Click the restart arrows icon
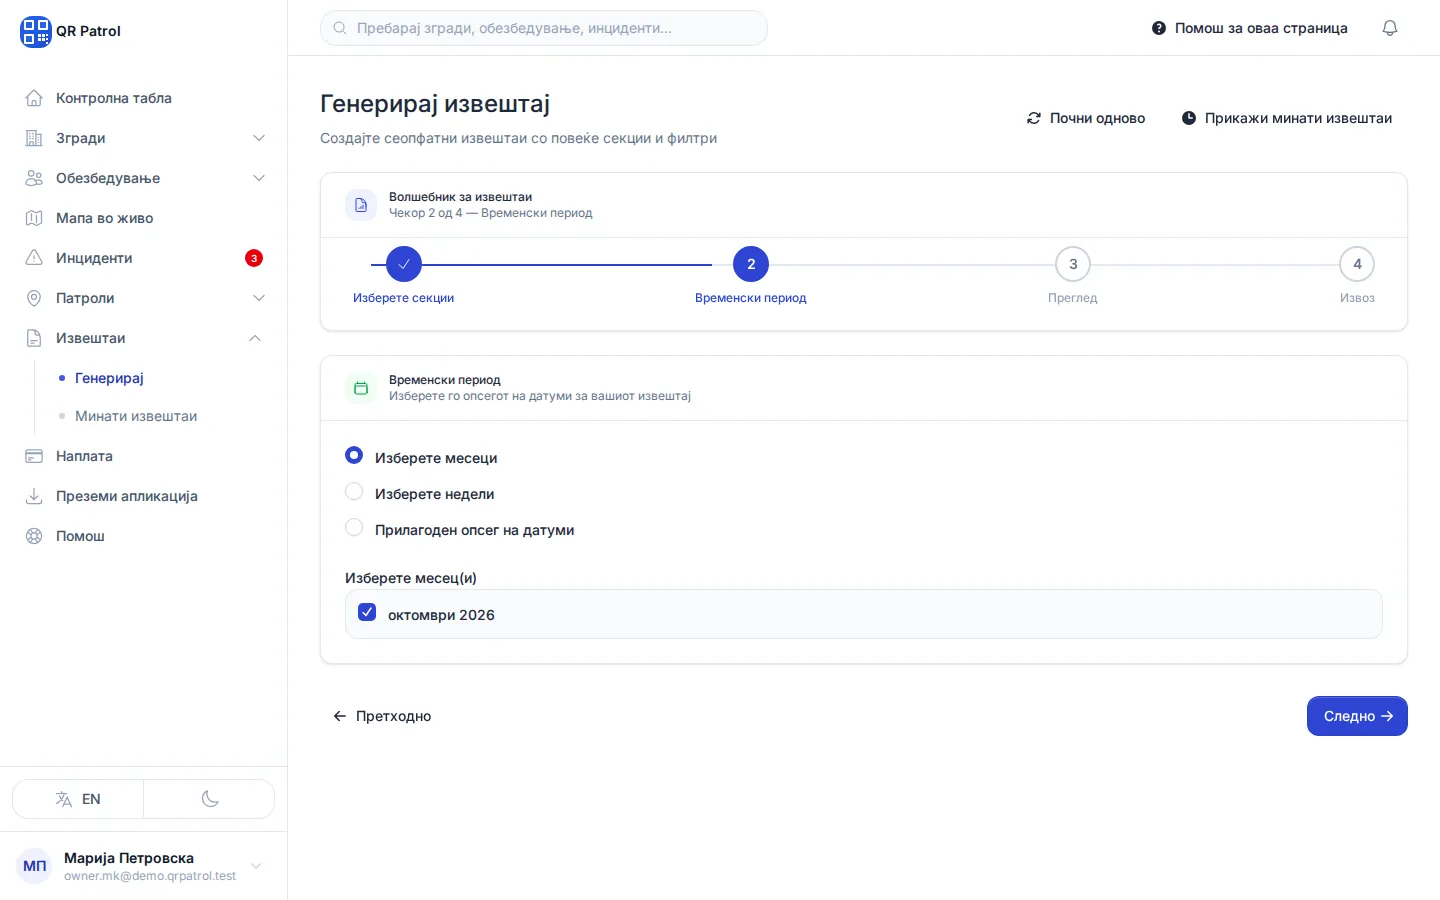Screen dimensions: 1440x900 [x=1034, y=118]
